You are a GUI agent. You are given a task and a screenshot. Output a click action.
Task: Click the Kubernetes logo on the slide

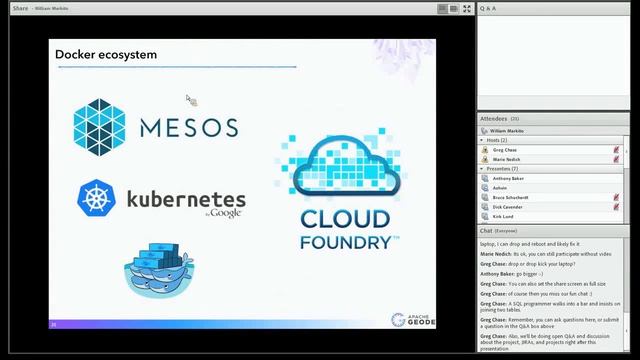tap(162, 199)
